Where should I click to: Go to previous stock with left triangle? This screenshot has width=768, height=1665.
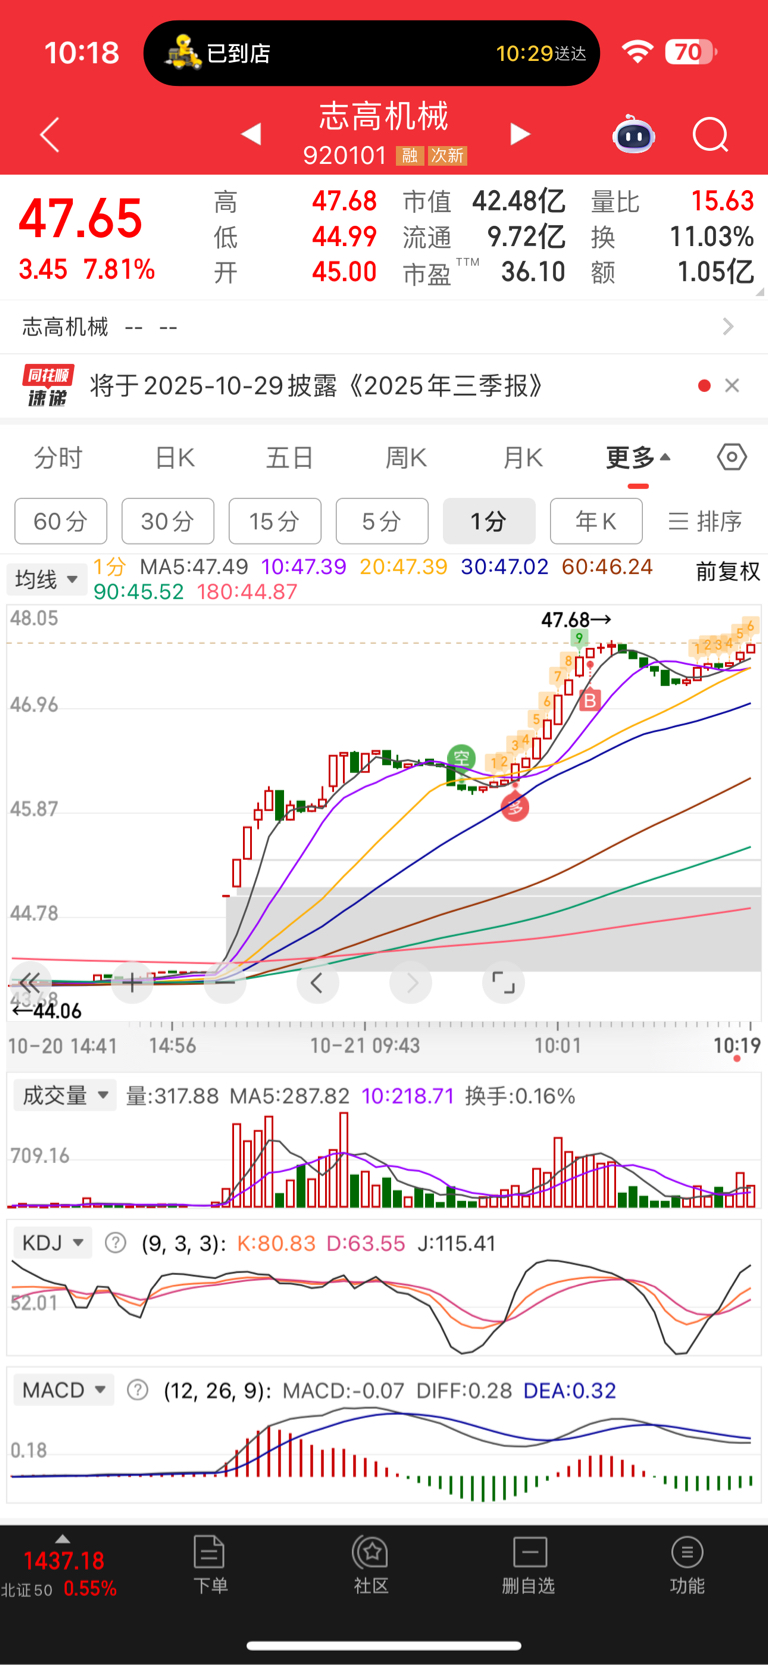tap(251, 134)
